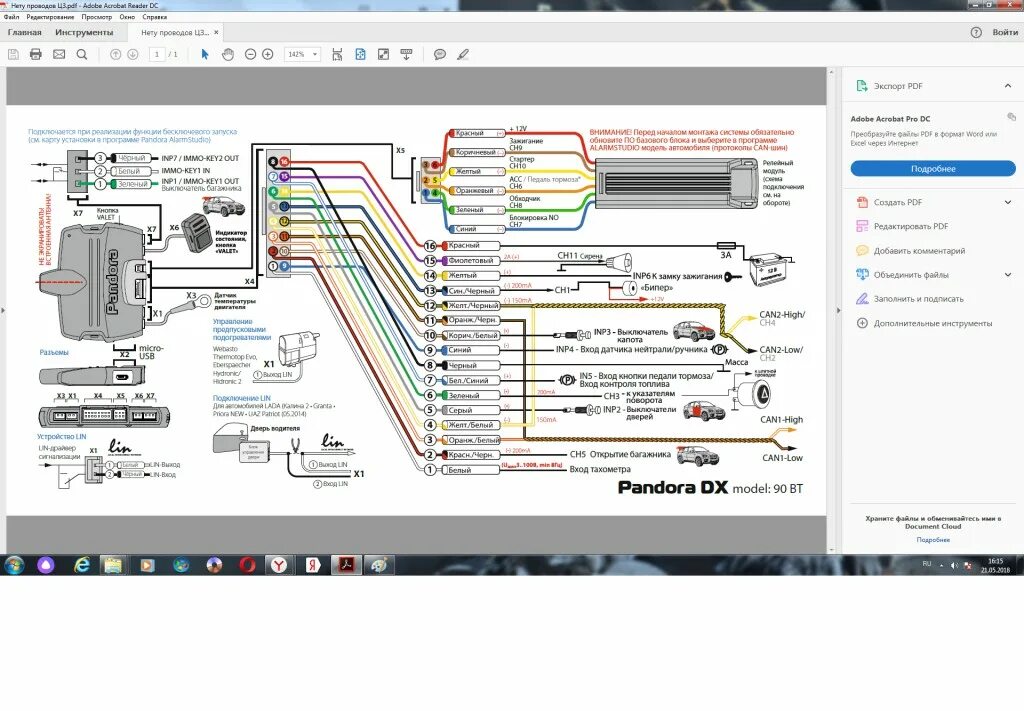Open the Редактировать PDF tool
Screen dimensions: 1024x711
pyautogui.click(x=910, y=227)
